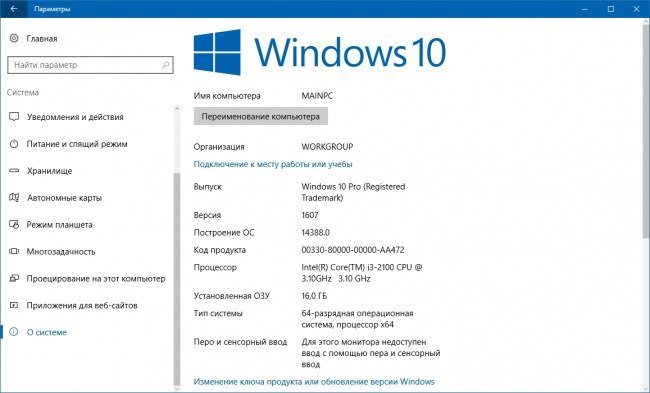The image size is (650, 393).
Task: Click the sidebar vertical scrollbar thumb
Action: (x=177, y=279)
